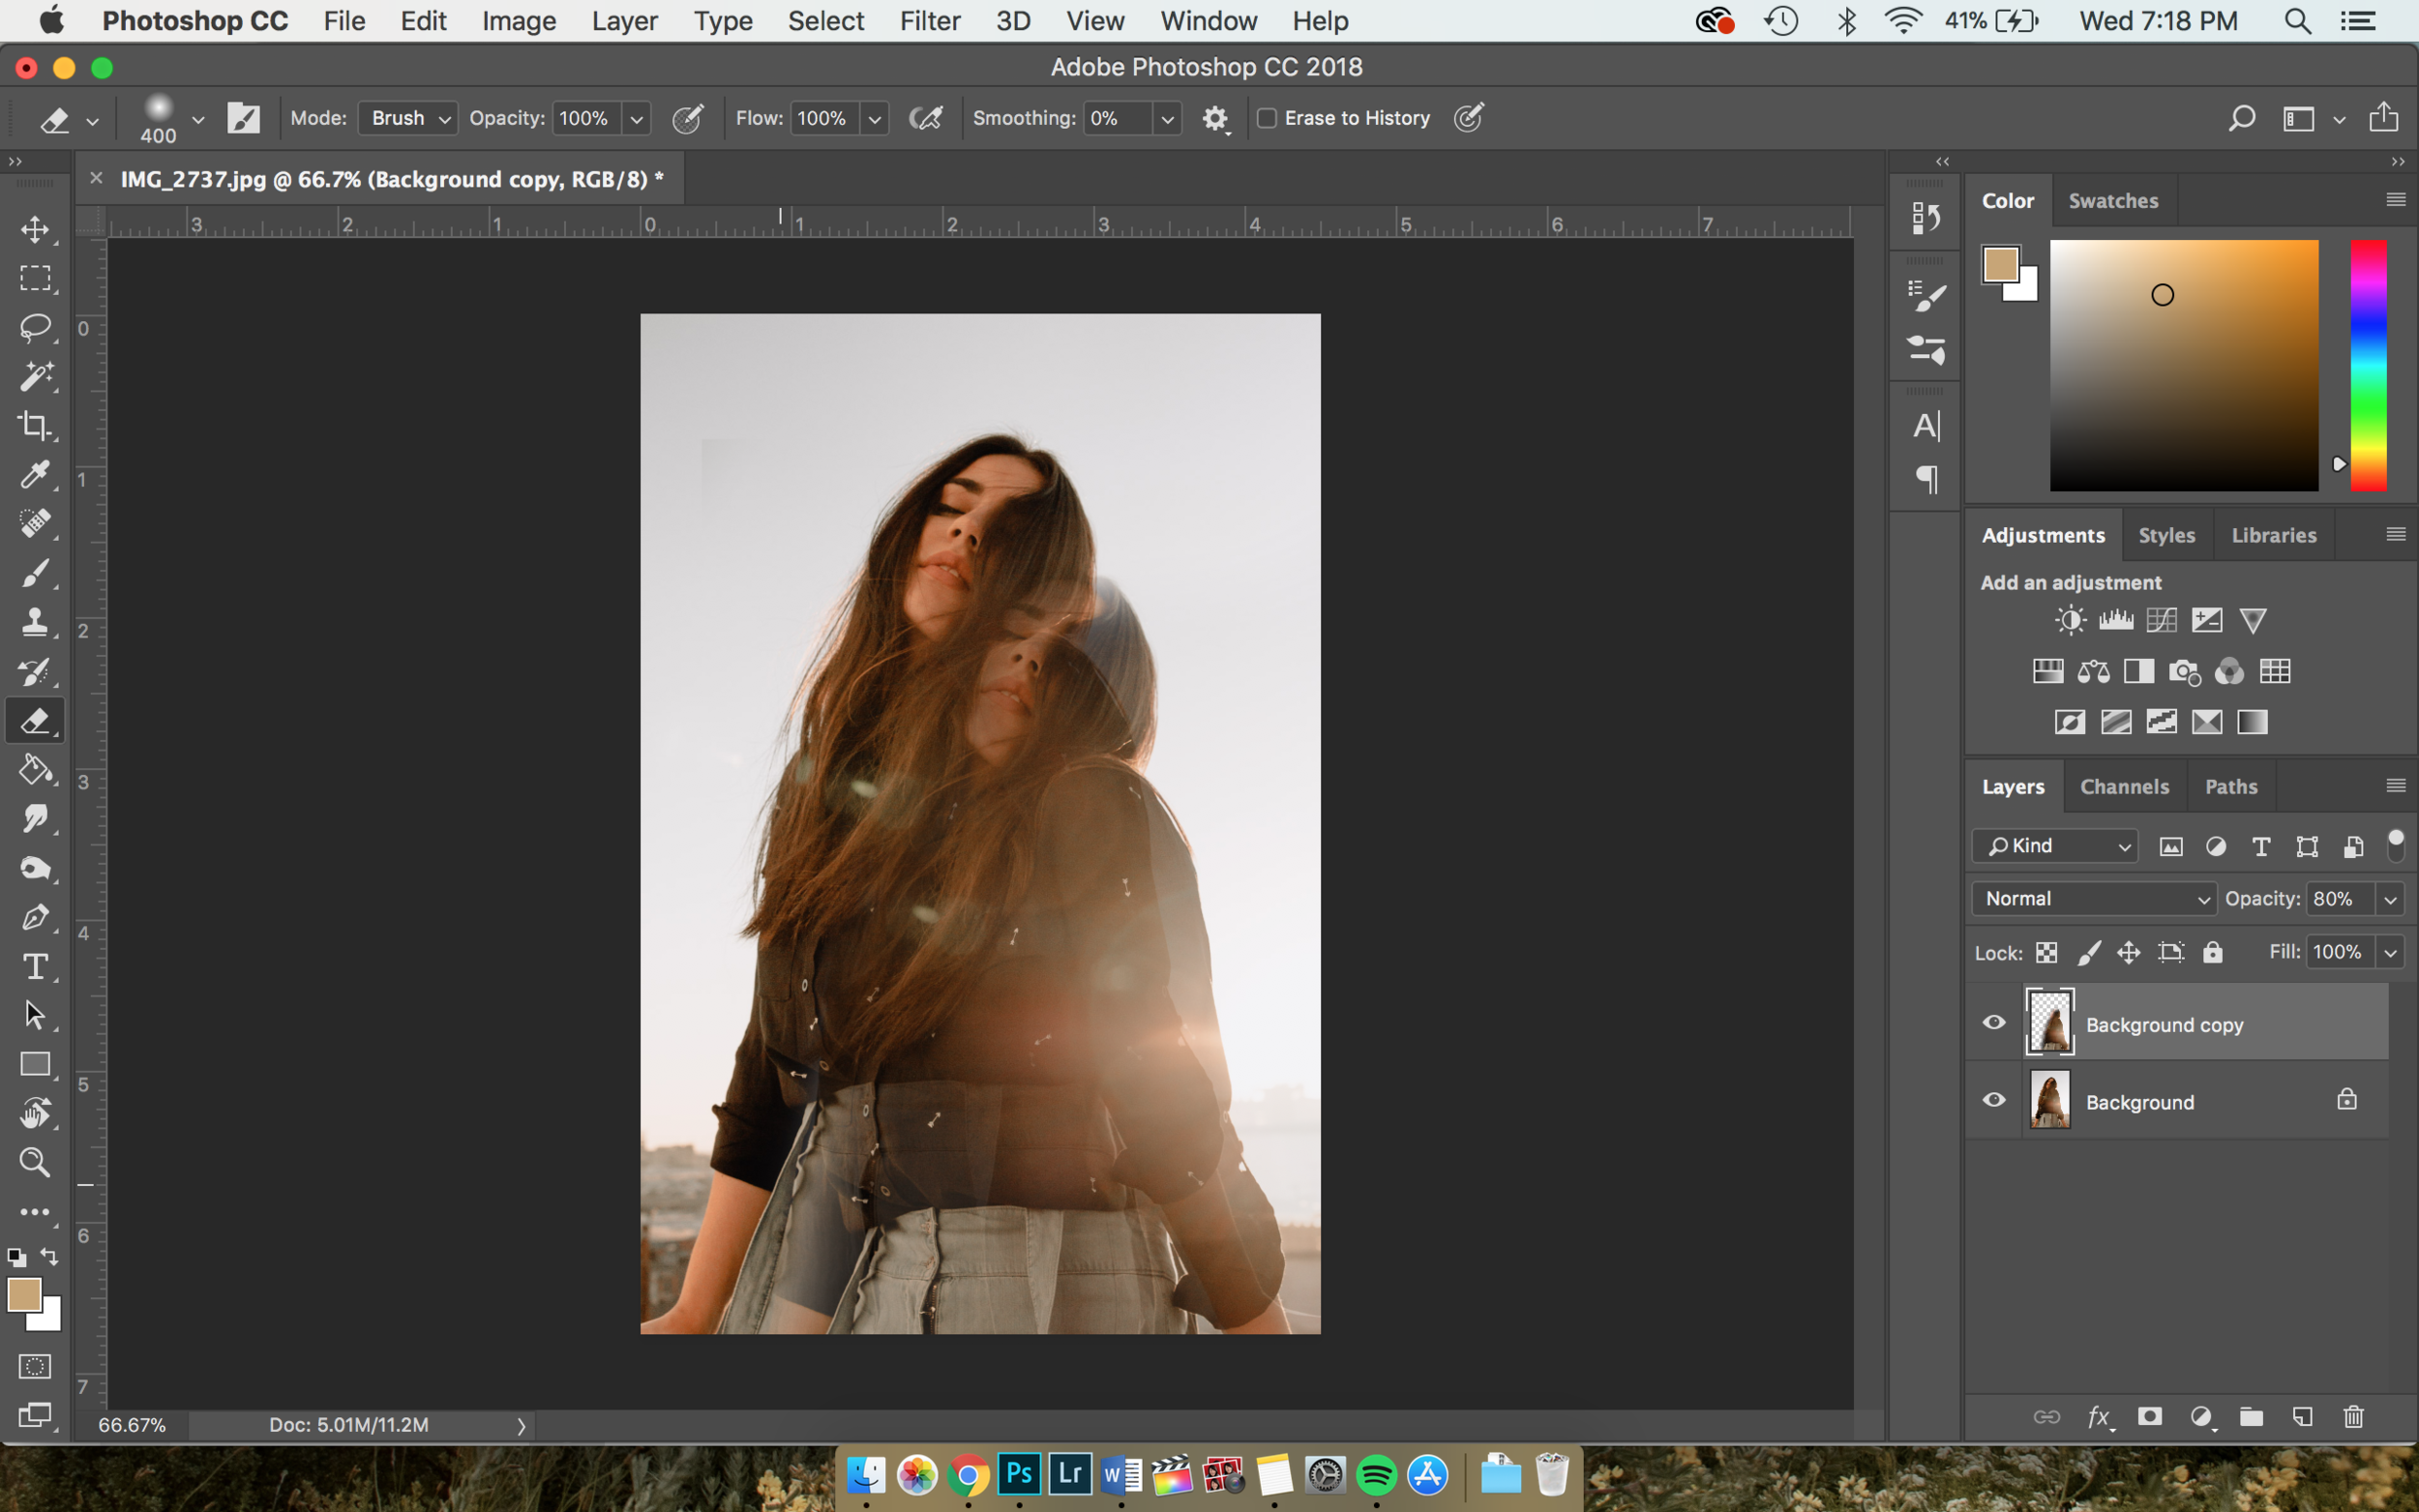The height and width of the screenshot is (1512, 2419).
Task: Select the Horizontal Type tool
Action: tap(35, 966)
